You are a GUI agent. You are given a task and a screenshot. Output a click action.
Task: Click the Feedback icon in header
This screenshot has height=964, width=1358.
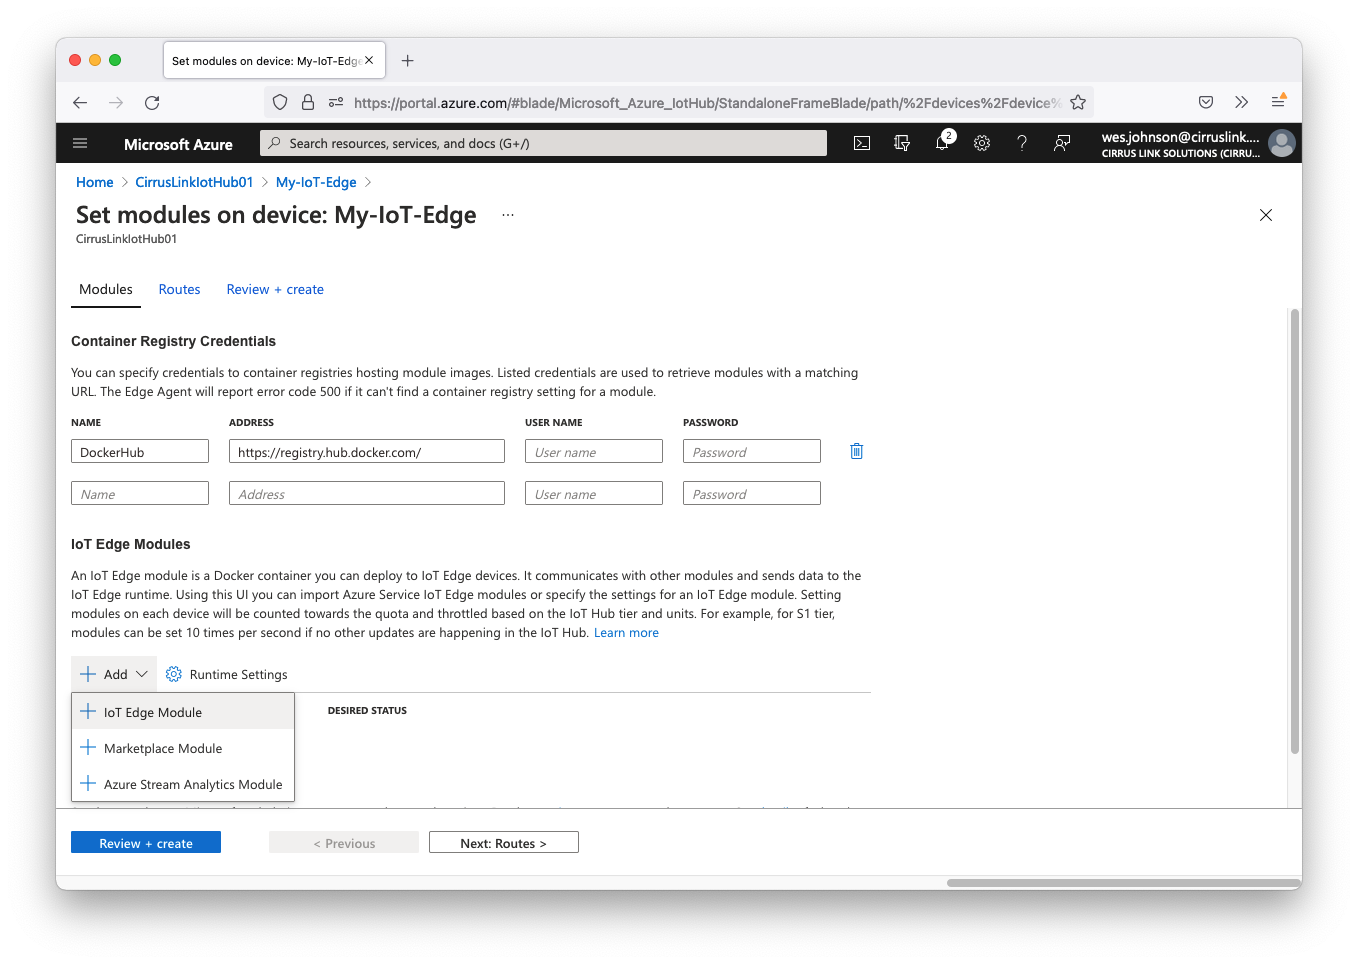tap(1062, 144)
